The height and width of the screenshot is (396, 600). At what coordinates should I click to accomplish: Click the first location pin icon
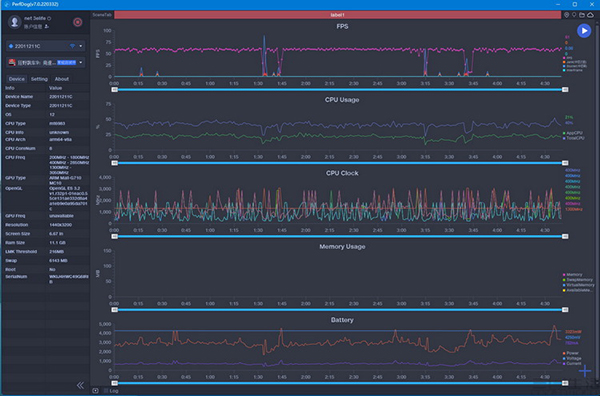pyautogui.click(x=566, y=15)
